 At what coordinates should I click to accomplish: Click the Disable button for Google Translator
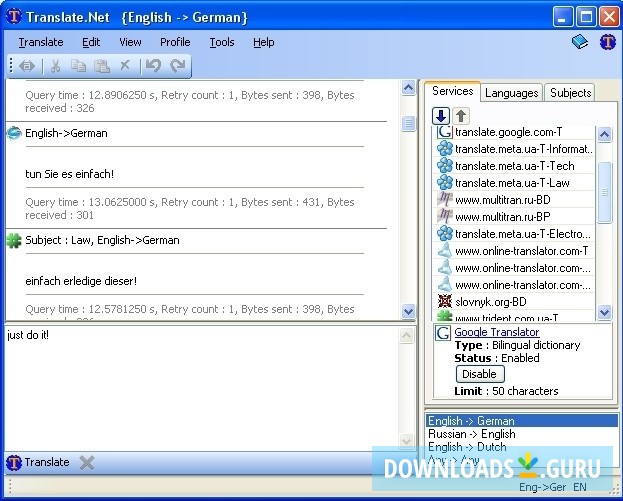pyautogui.click(x=480, y=374)
